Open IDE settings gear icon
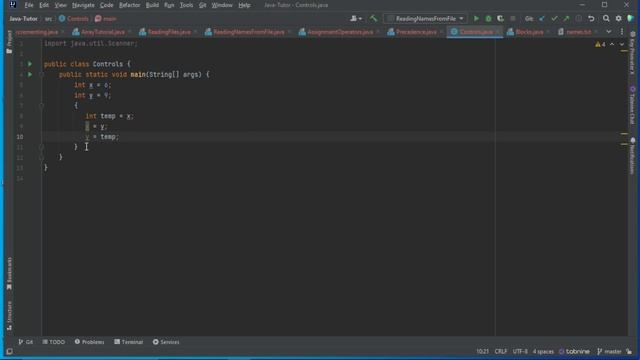The height and width of the screenshot is (360, 640). [x=618, y=19]
